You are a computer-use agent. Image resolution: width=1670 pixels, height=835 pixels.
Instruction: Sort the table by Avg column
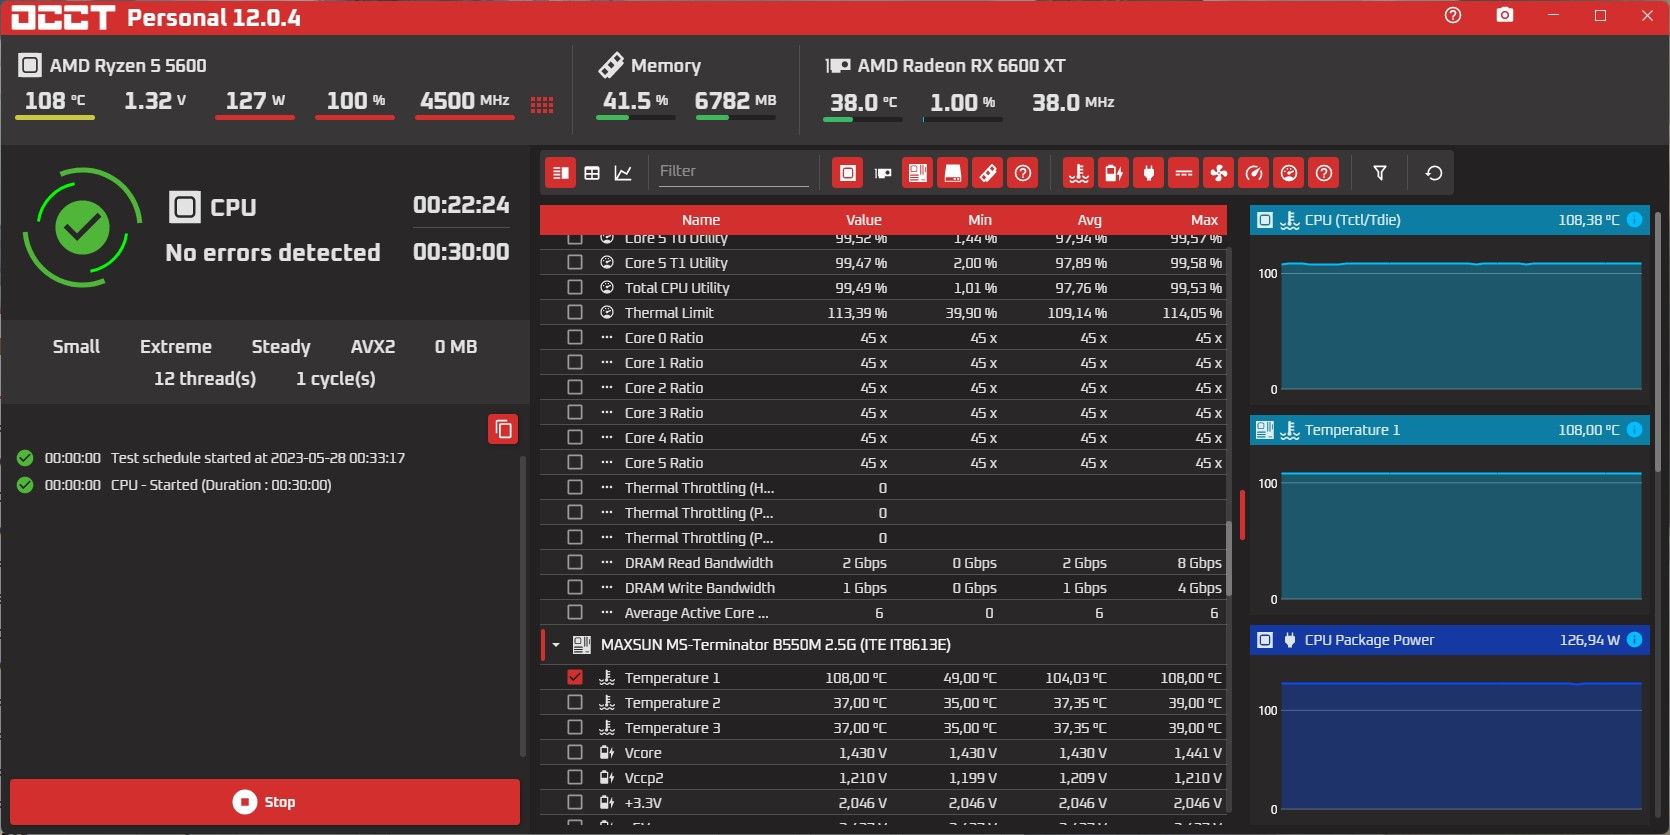point(1090,220)
